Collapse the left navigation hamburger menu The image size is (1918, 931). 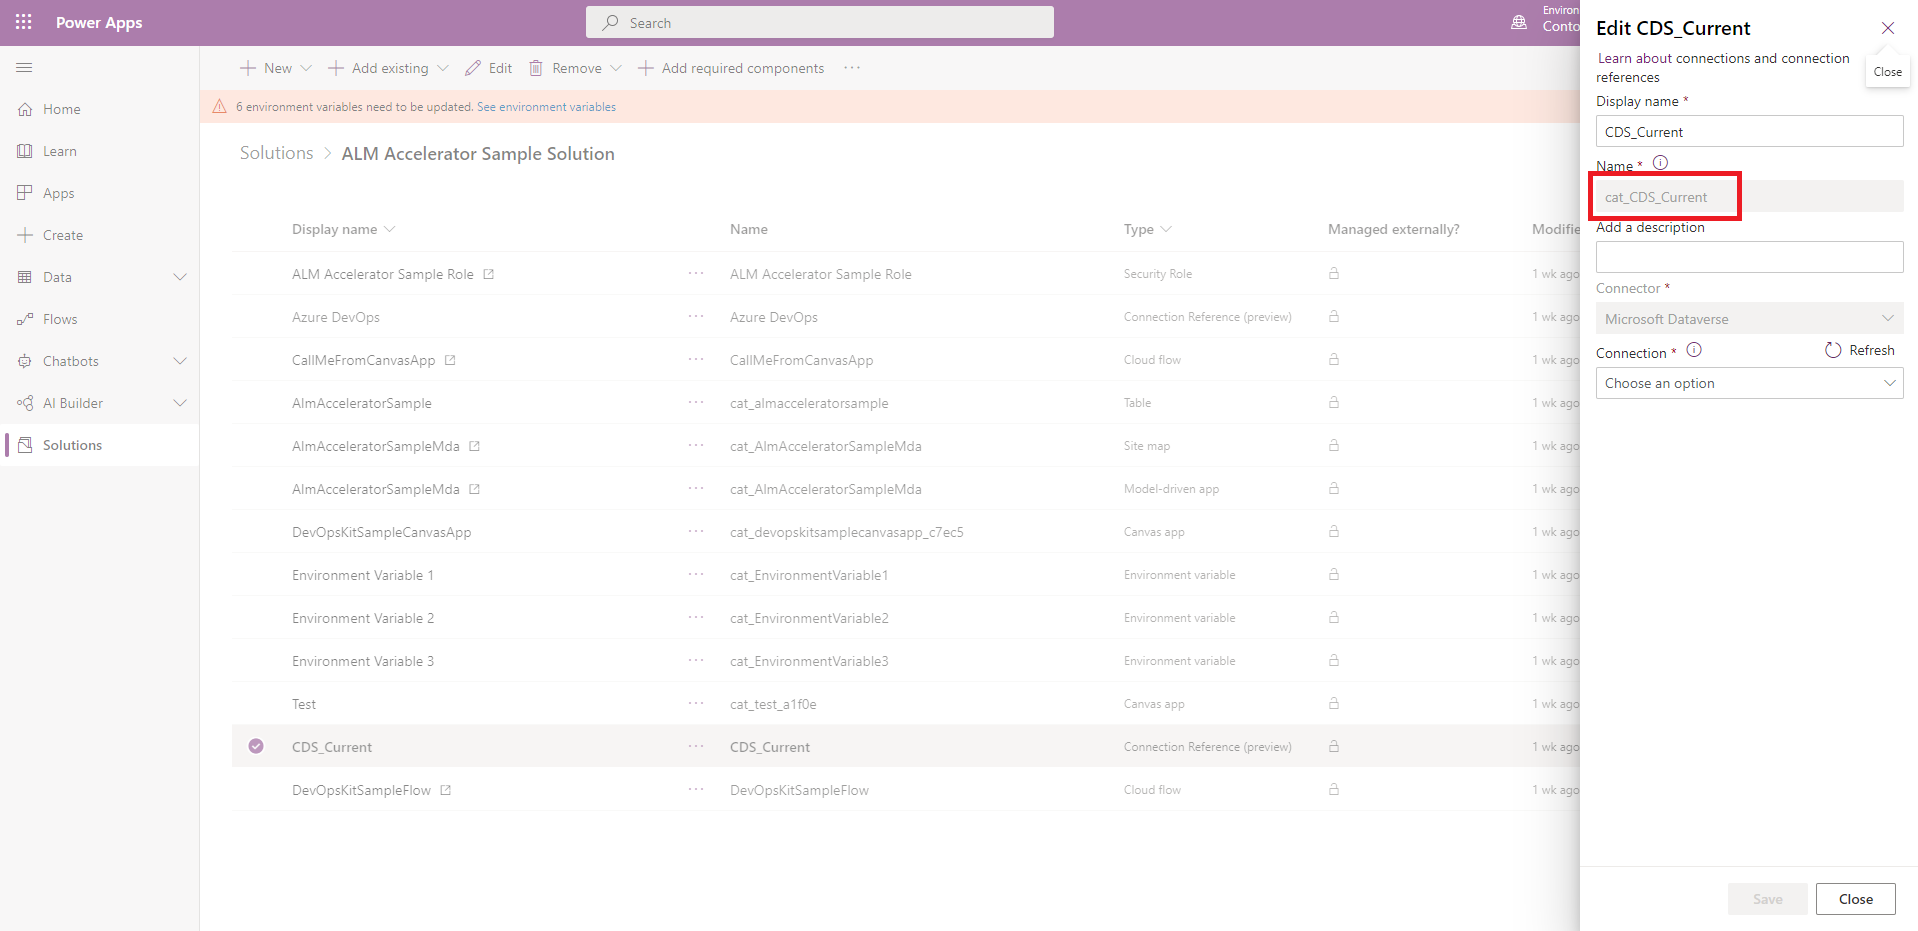coord(25,67)
